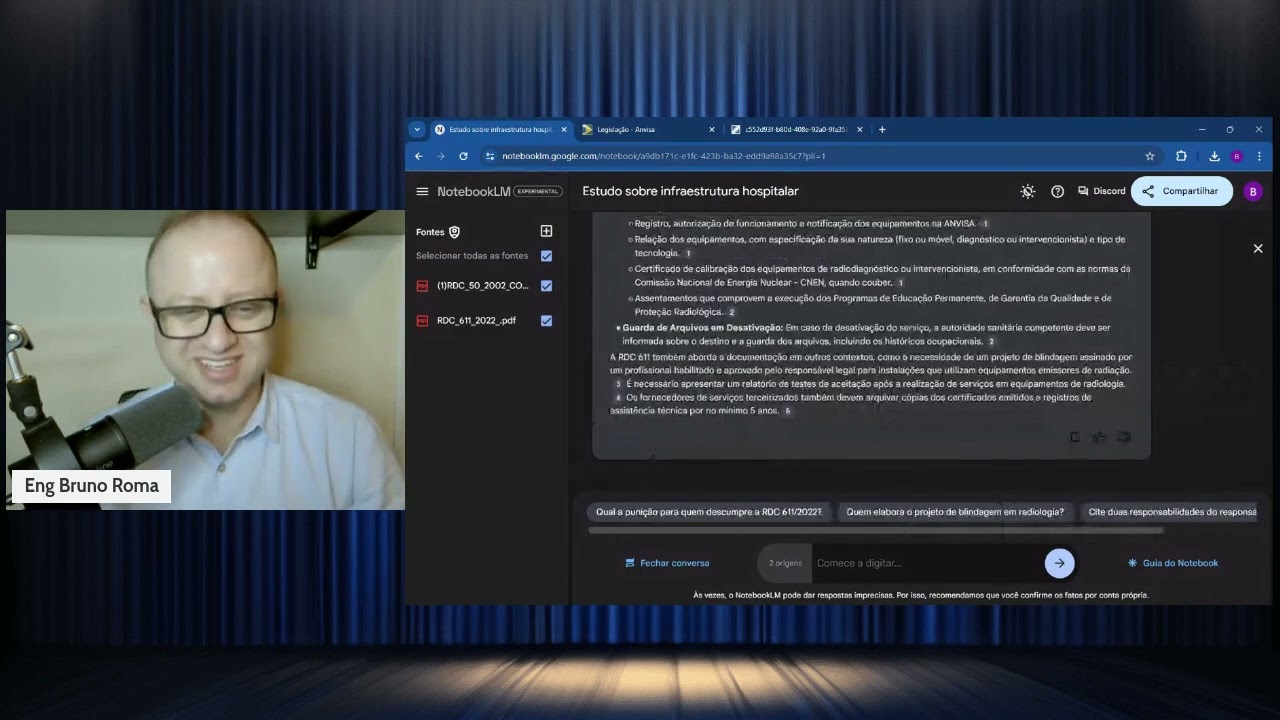
Task: Open the RDC_611_2022_.pdf source
Action: [x=477, y=321]
